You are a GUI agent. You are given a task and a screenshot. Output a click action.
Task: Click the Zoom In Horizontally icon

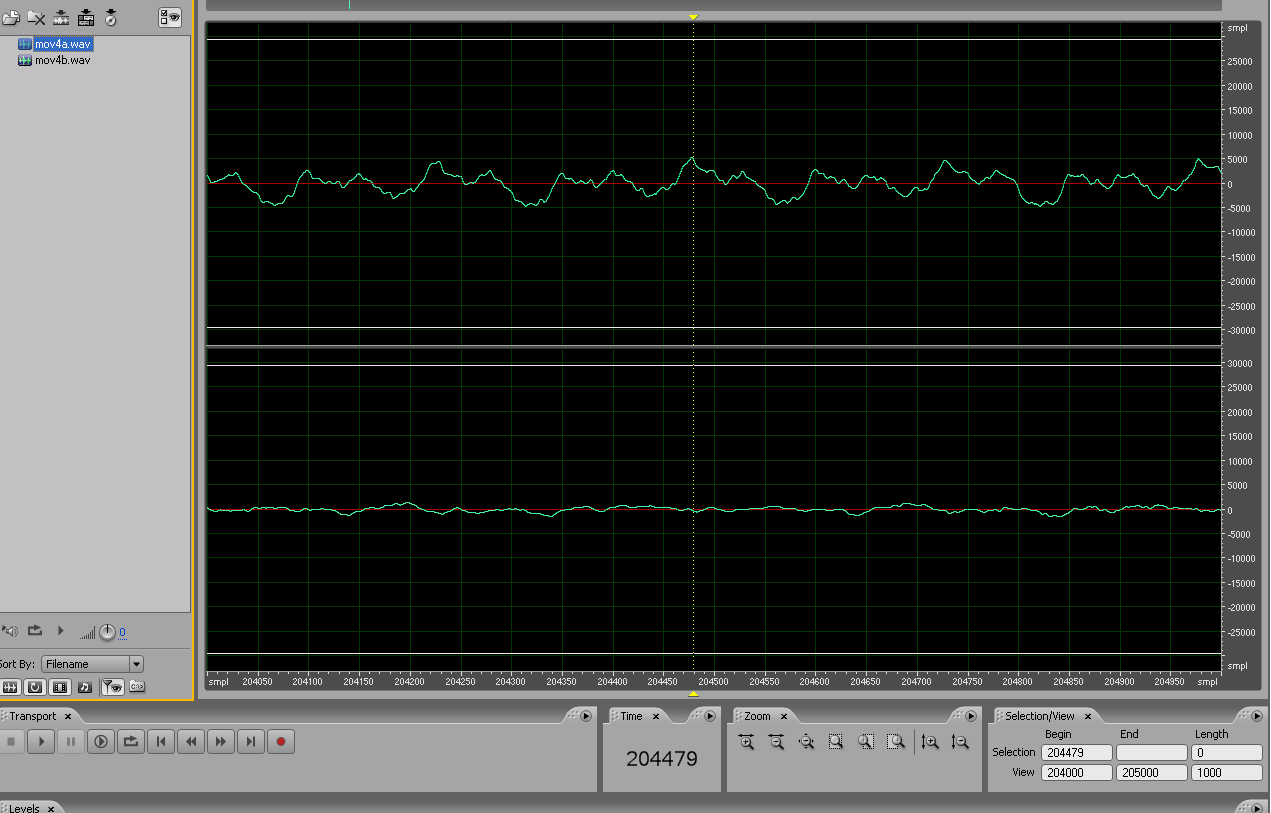[746, 742]
